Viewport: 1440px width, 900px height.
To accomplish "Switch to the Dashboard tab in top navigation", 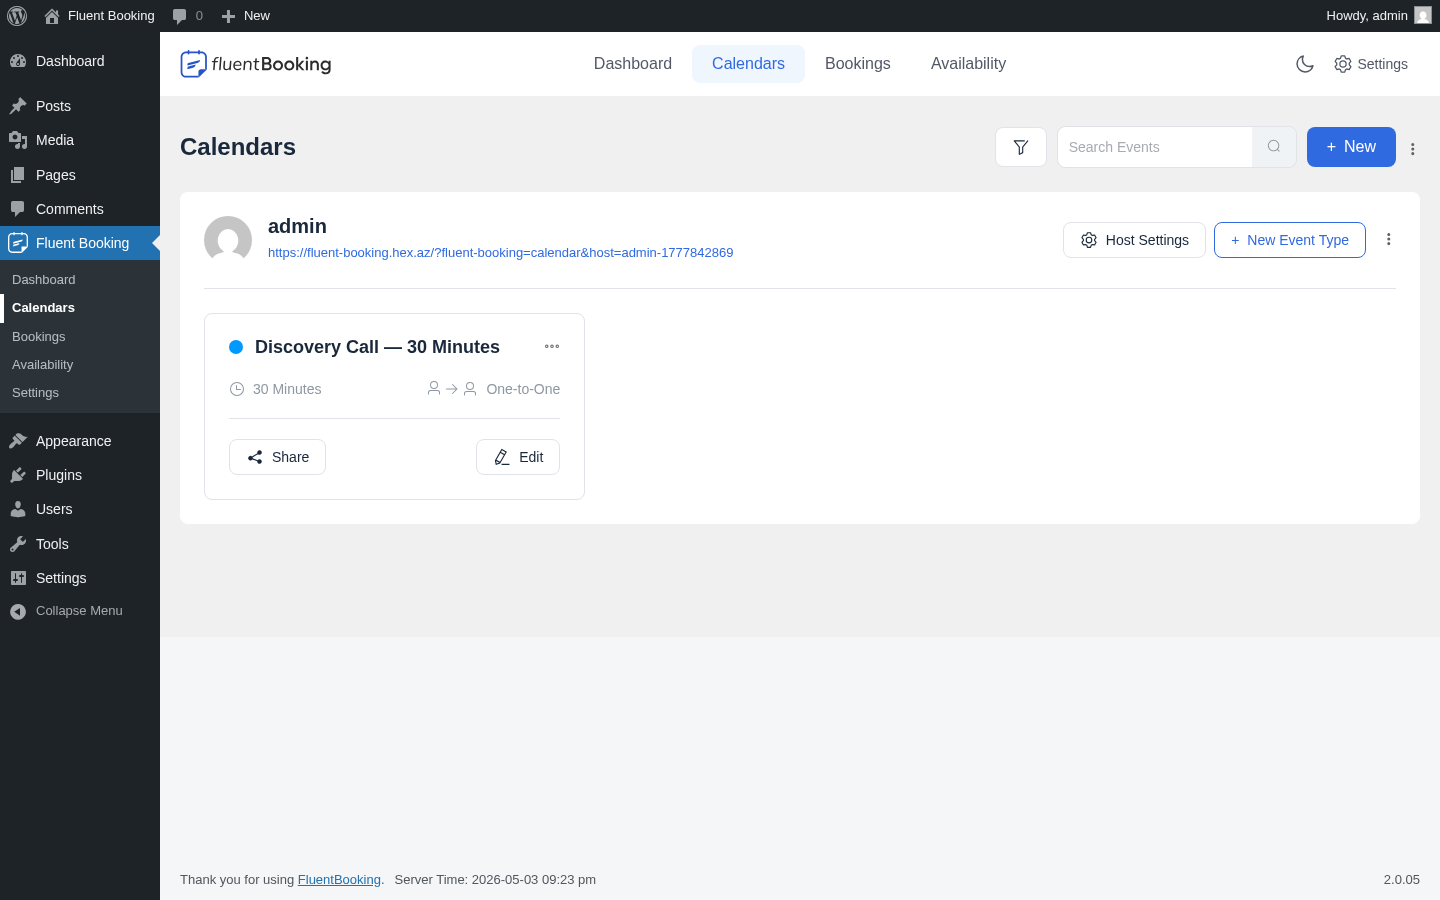I will pos(633,64).
